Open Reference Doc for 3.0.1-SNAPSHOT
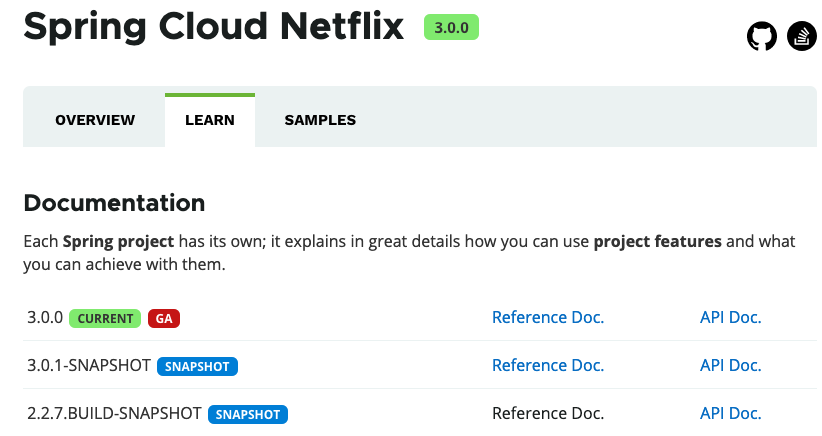 click(548, 365)
